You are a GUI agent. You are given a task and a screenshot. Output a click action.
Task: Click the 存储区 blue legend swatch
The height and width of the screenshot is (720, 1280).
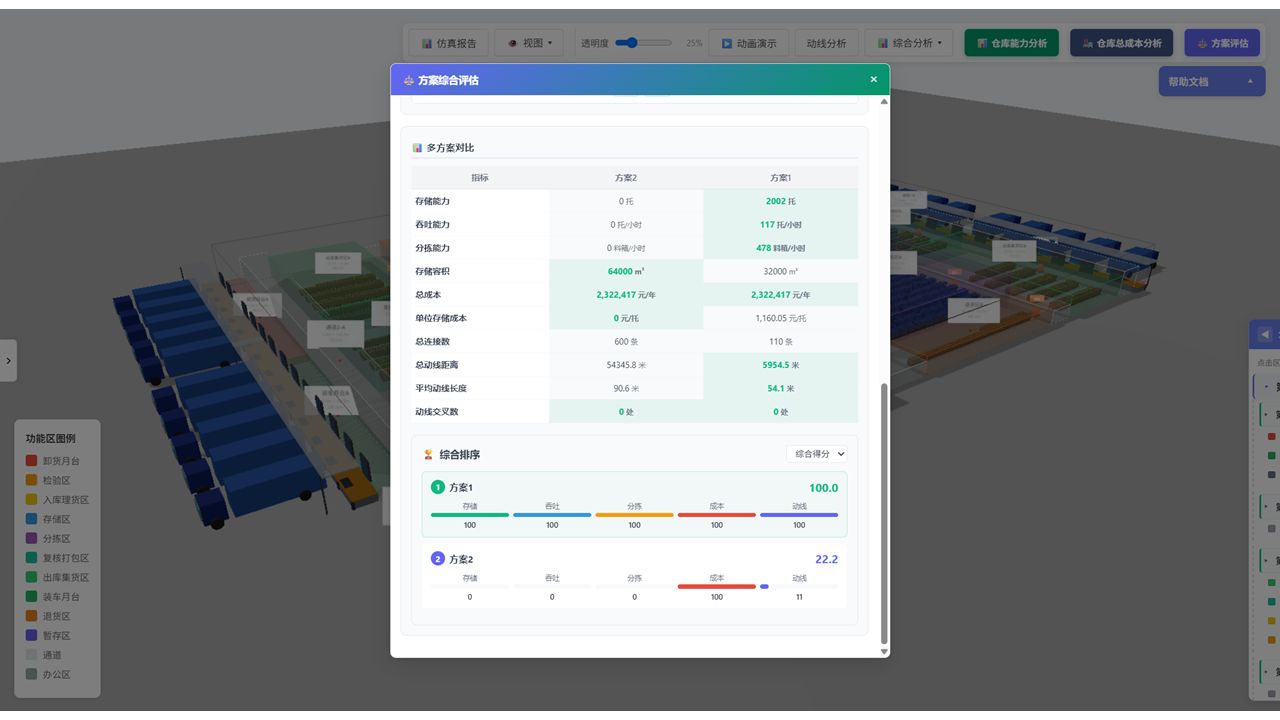tap(31, 519)
